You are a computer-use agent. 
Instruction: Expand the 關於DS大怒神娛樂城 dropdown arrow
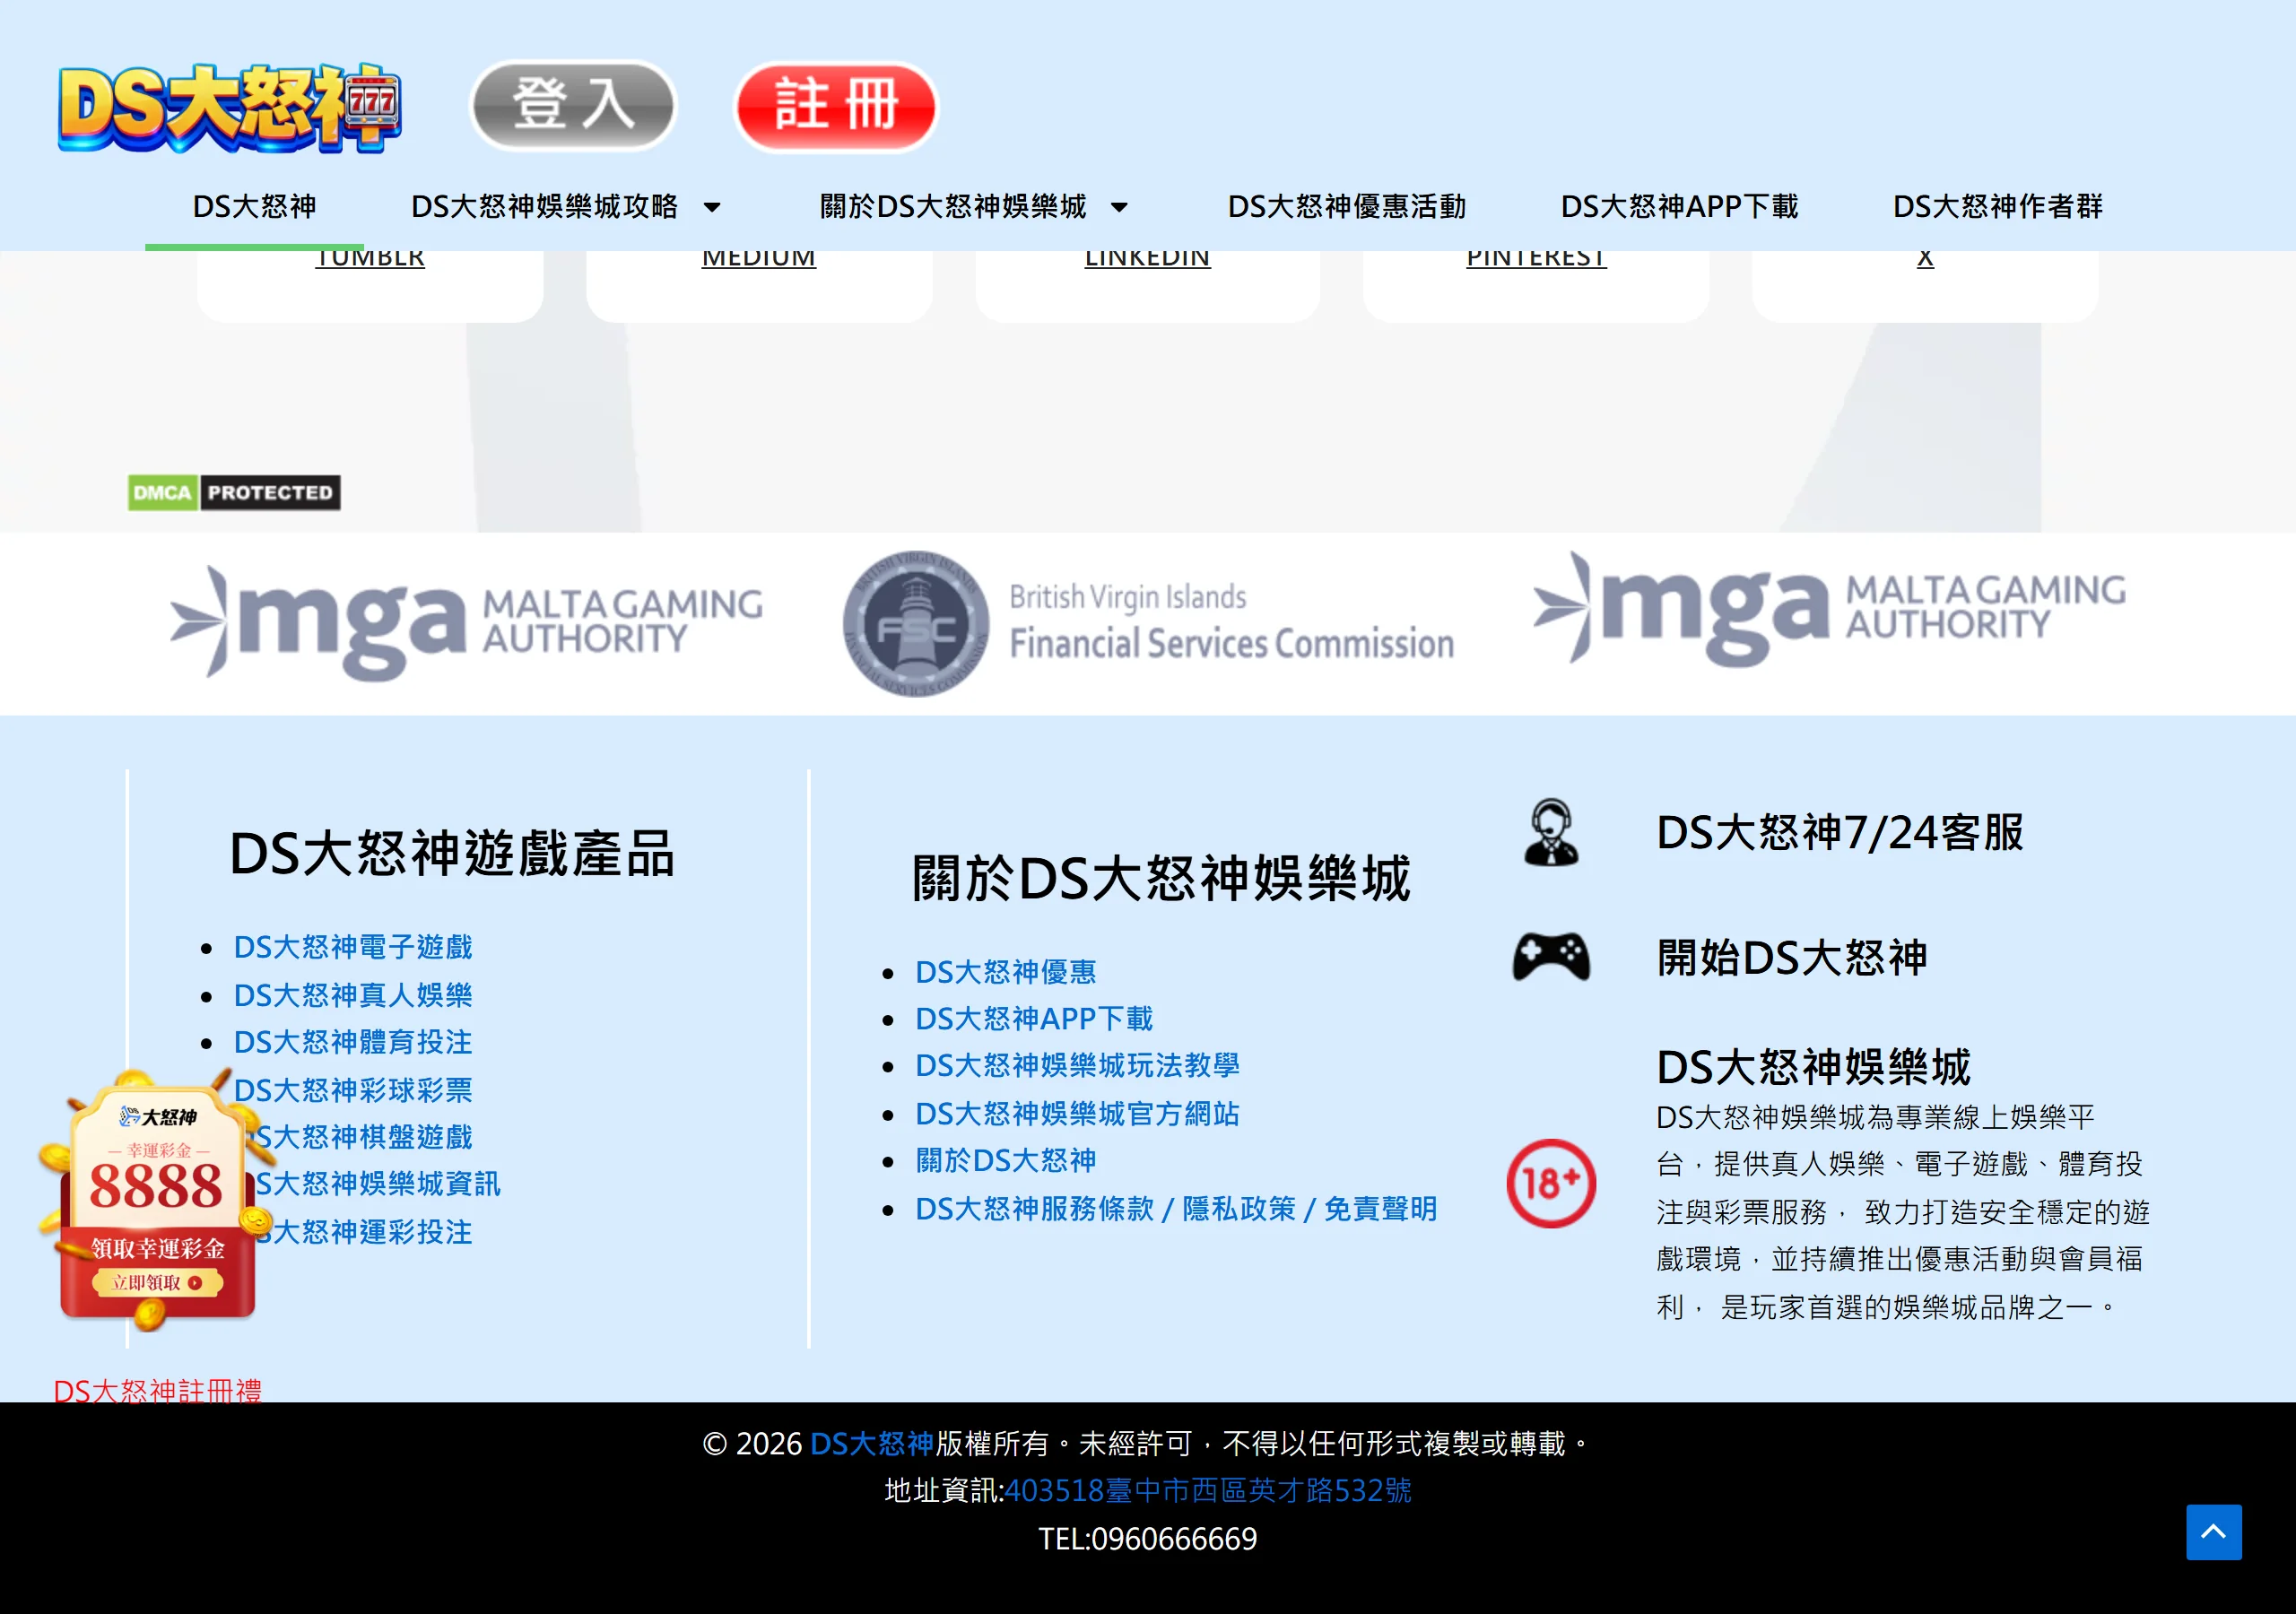click(1120, 208)
